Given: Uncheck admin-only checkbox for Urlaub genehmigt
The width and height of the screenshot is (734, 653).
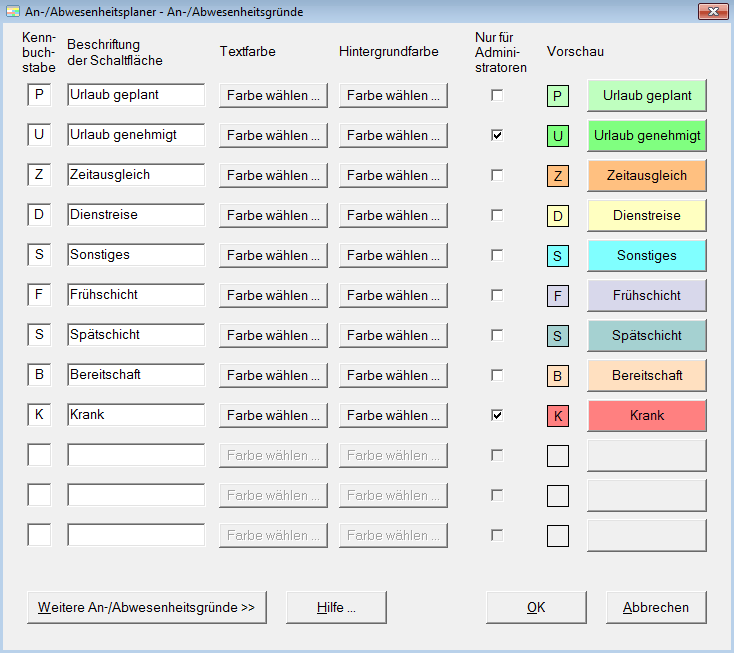Looking at the screenshot, I should click(497, 135).
